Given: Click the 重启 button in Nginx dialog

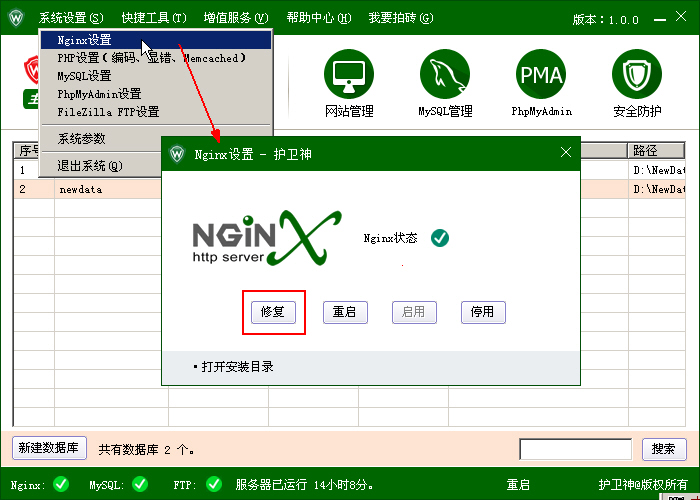Looking at the screenshot, I should point(345,312).
